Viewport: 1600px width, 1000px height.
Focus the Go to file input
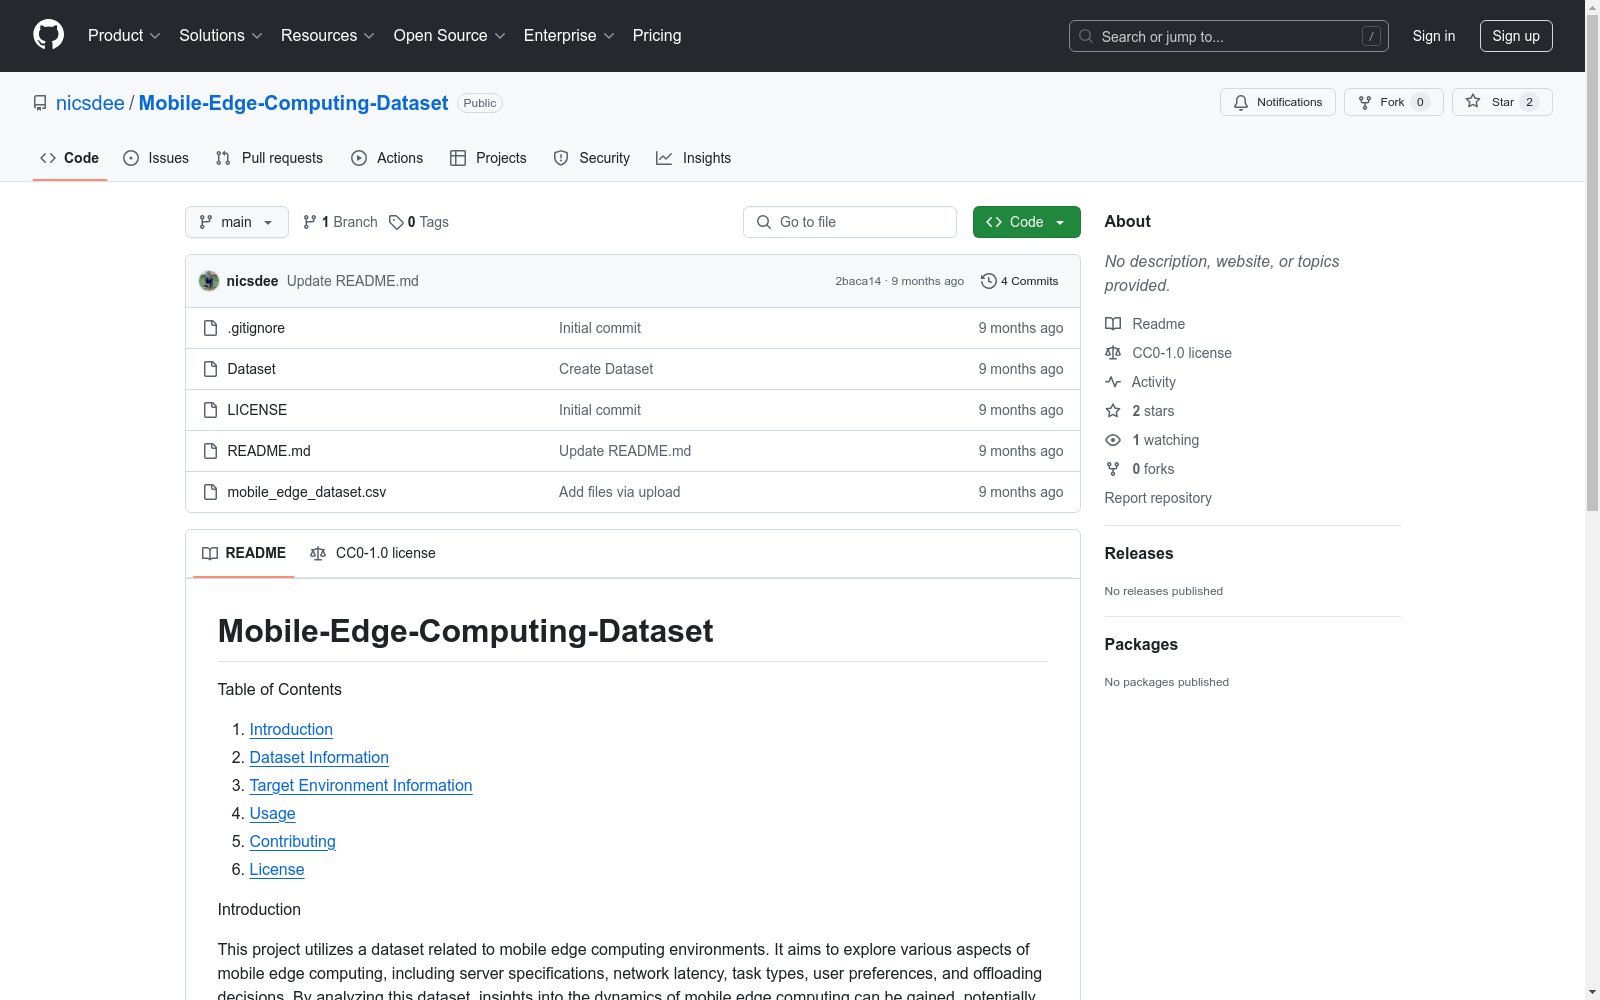pyautogui.click(x=850, y=222)
